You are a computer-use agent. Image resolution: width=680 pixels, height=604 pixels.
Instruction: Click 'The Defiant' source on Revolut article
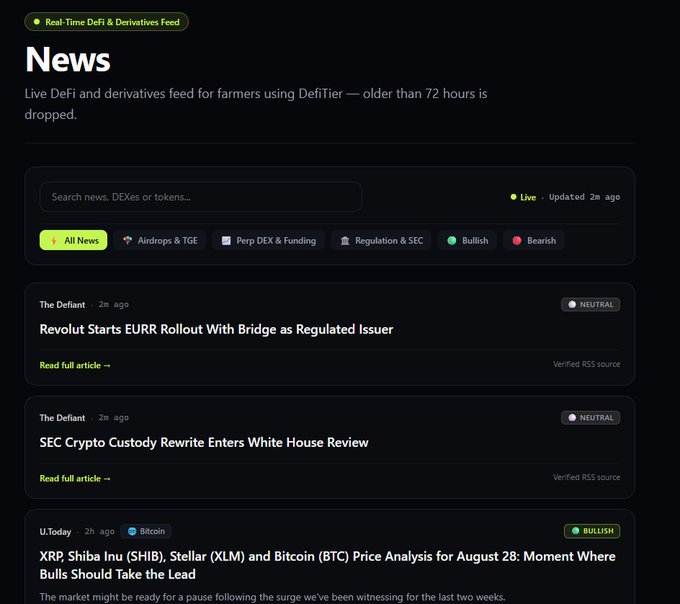(62, 304)
